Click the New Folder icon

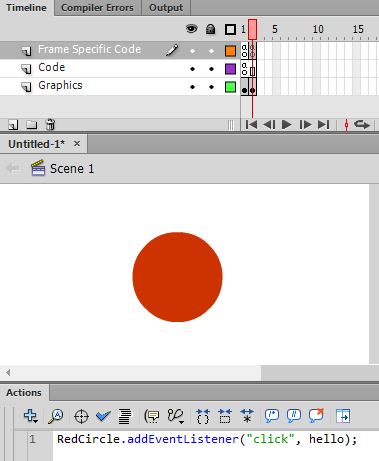click(32, 125)
